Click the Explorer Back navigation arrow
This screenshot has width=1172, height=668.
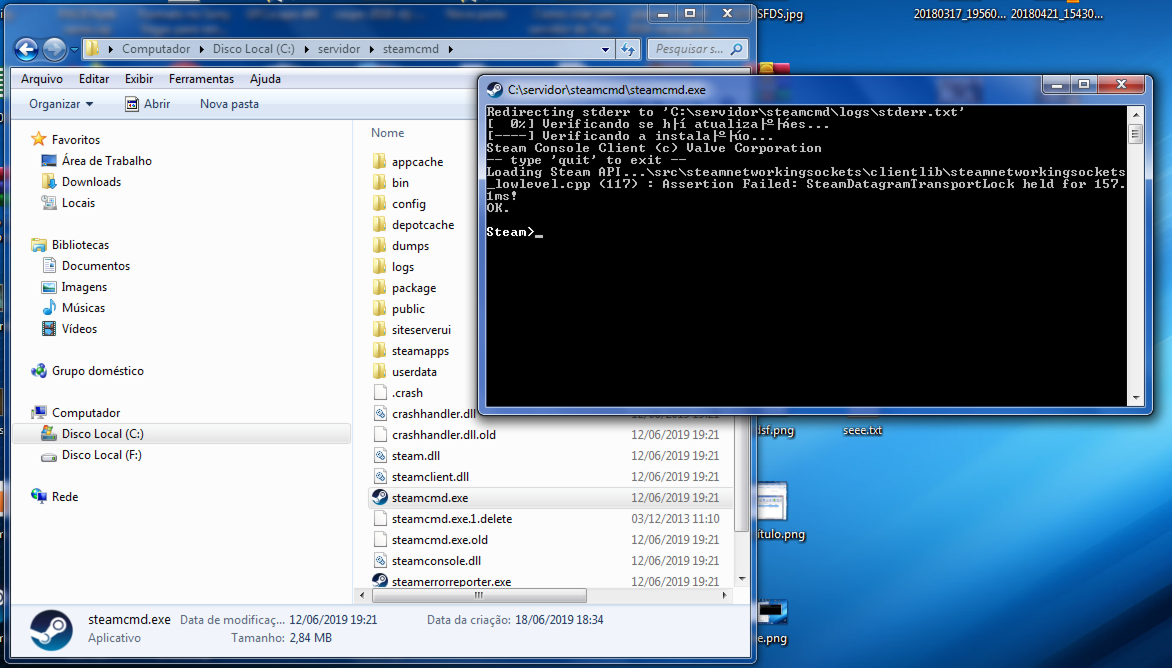click(x=26, y=49)
